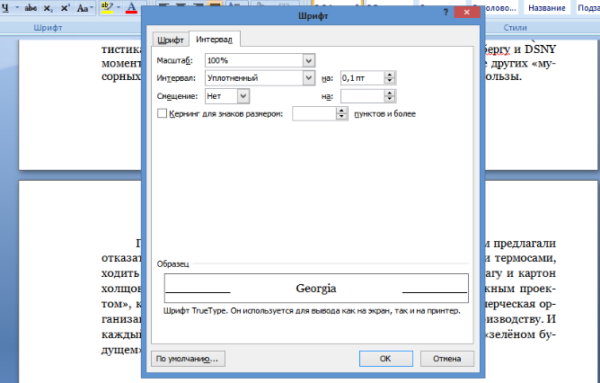Click the empty Смещение 'на' field
The width and height of the screenshot is (600, 383).
click(x=362, y=96)
